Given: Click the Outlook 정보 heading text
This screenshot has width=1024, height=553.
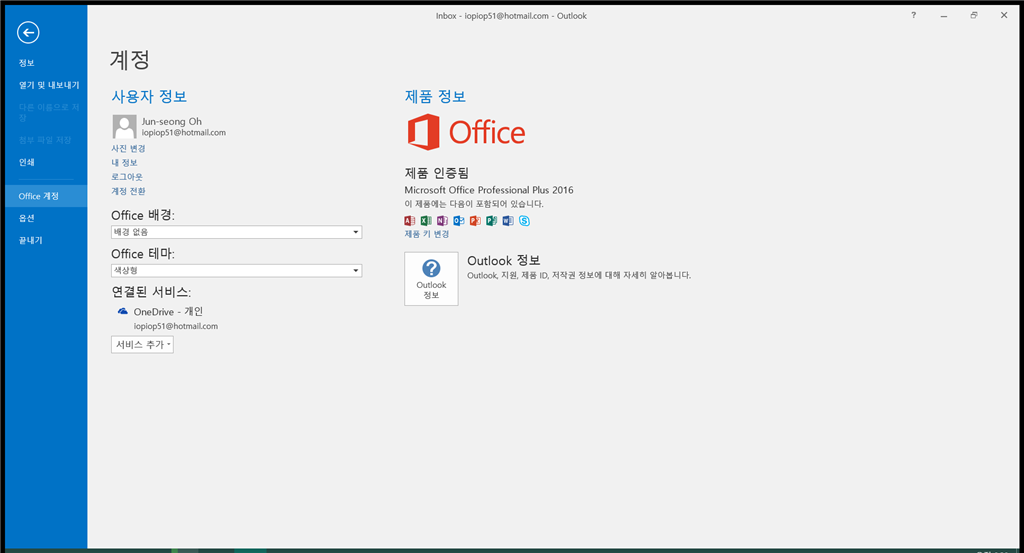Looking at the screenshot, I should tap(504, 261).
